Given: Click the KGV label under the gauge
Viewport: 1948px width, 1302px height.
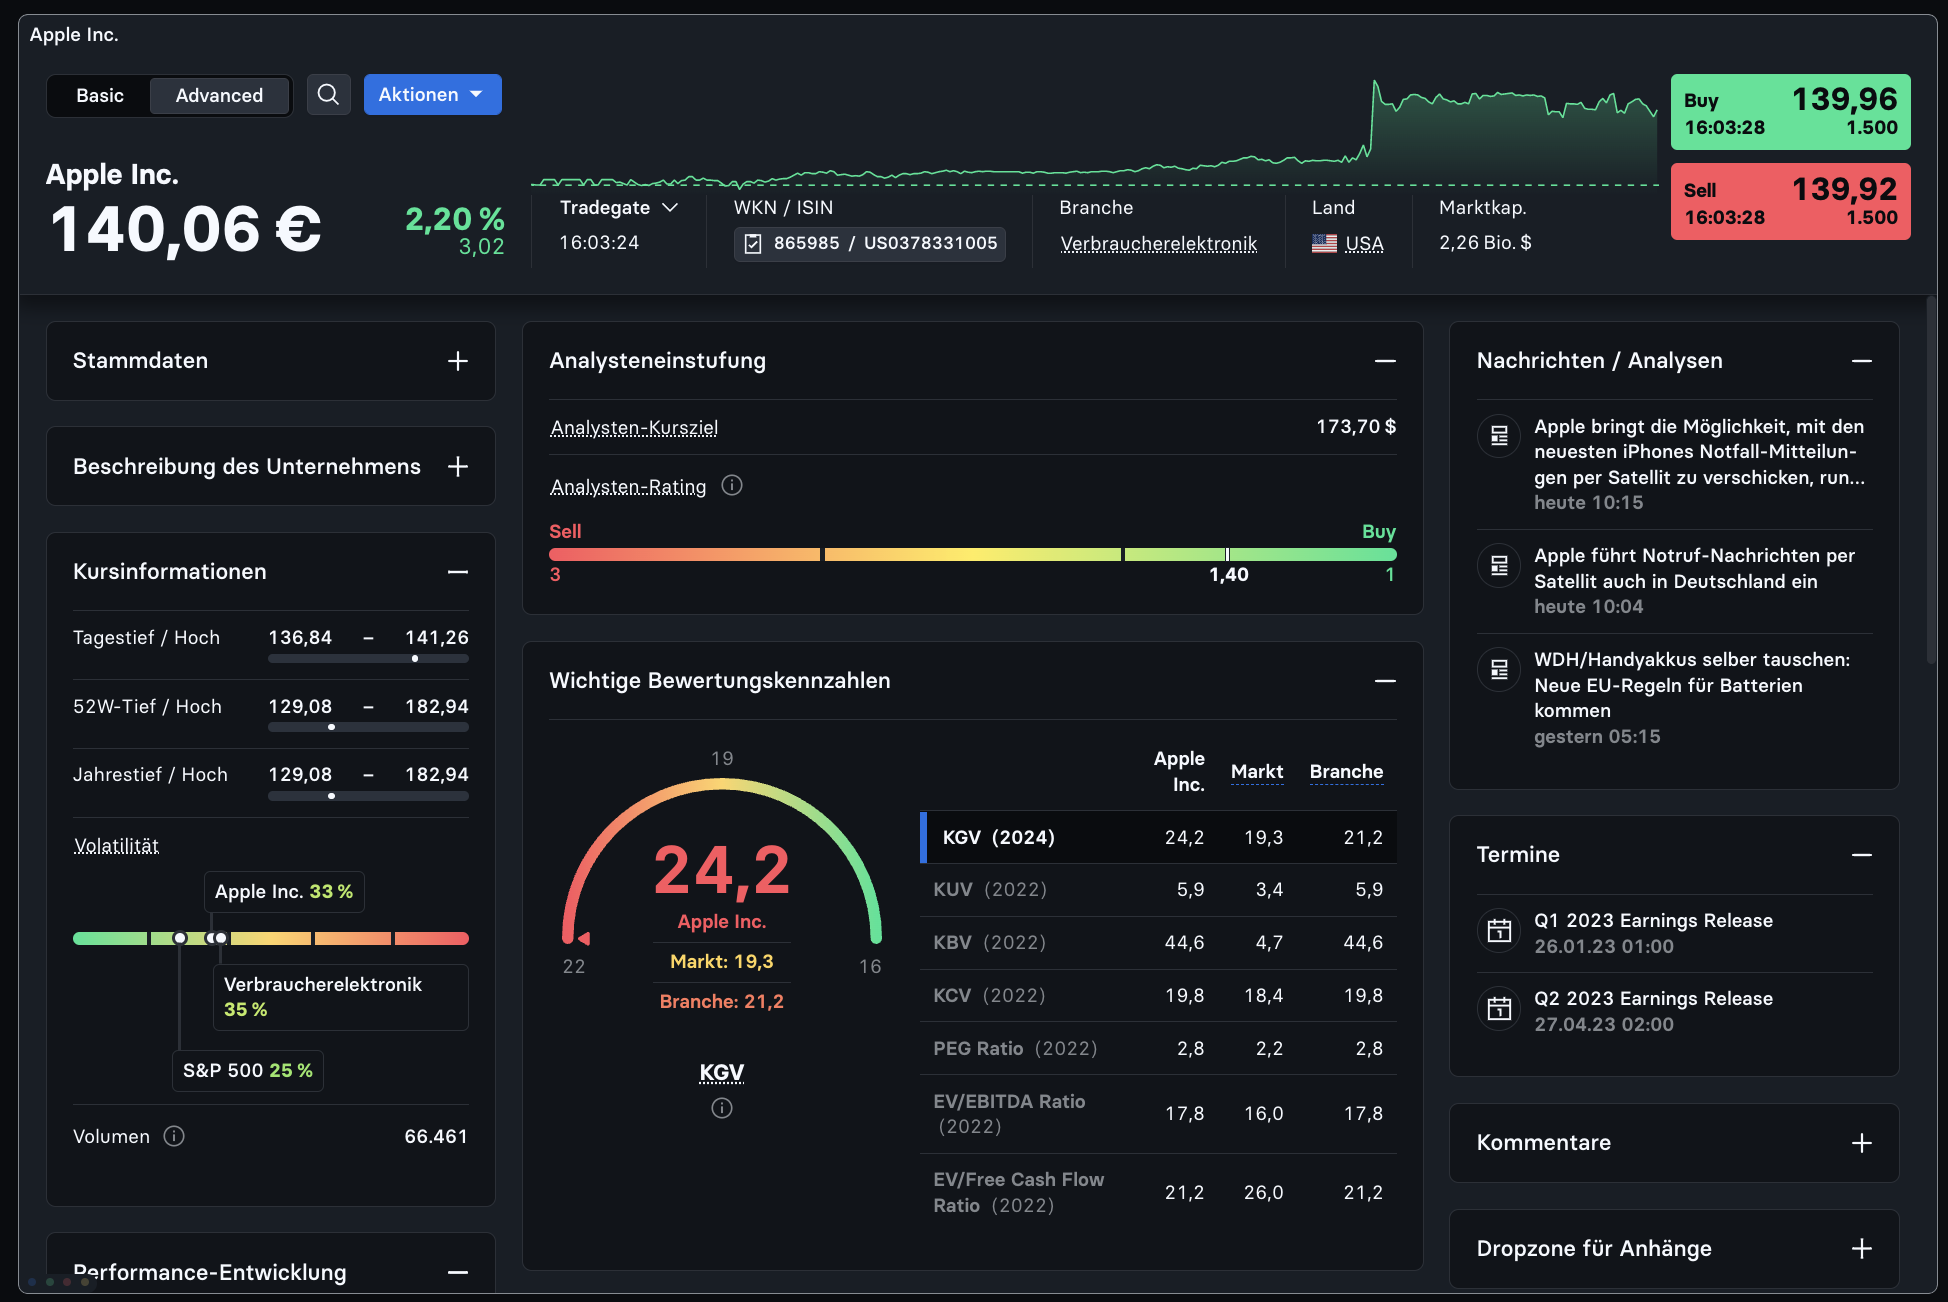Looking at the screenshot, I should (722, 1072).
